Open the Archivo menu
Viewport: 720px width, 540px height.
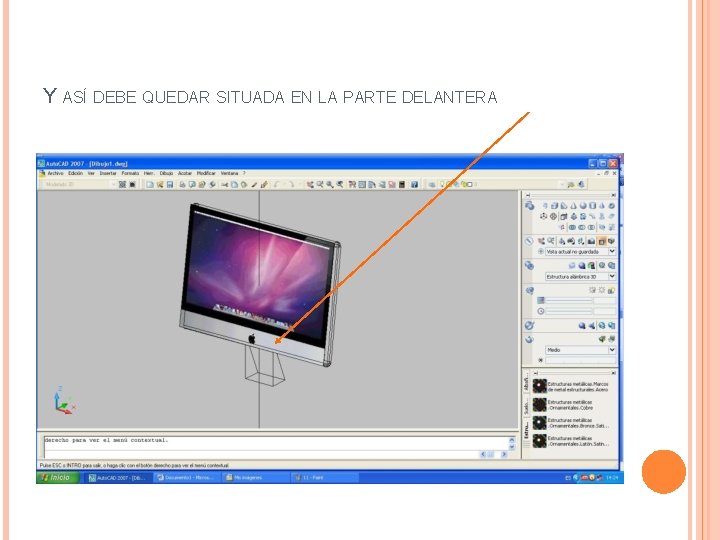[x=56, y=173]
